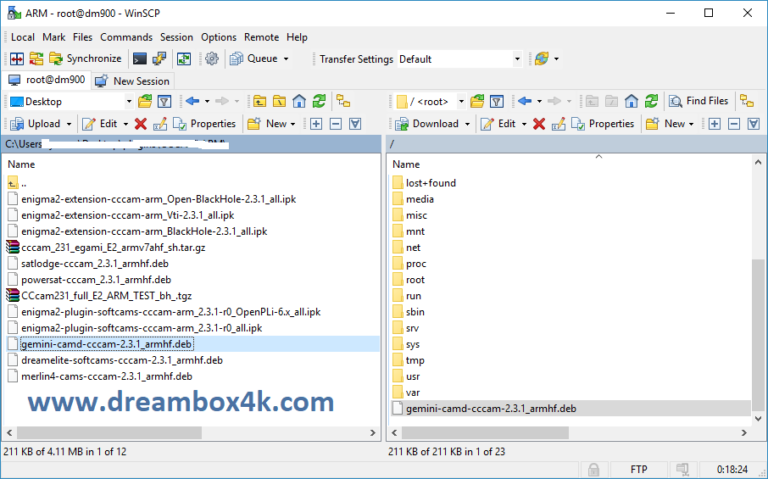Click the remote New button
768x479 pixels.
click(x=666, y=124)
